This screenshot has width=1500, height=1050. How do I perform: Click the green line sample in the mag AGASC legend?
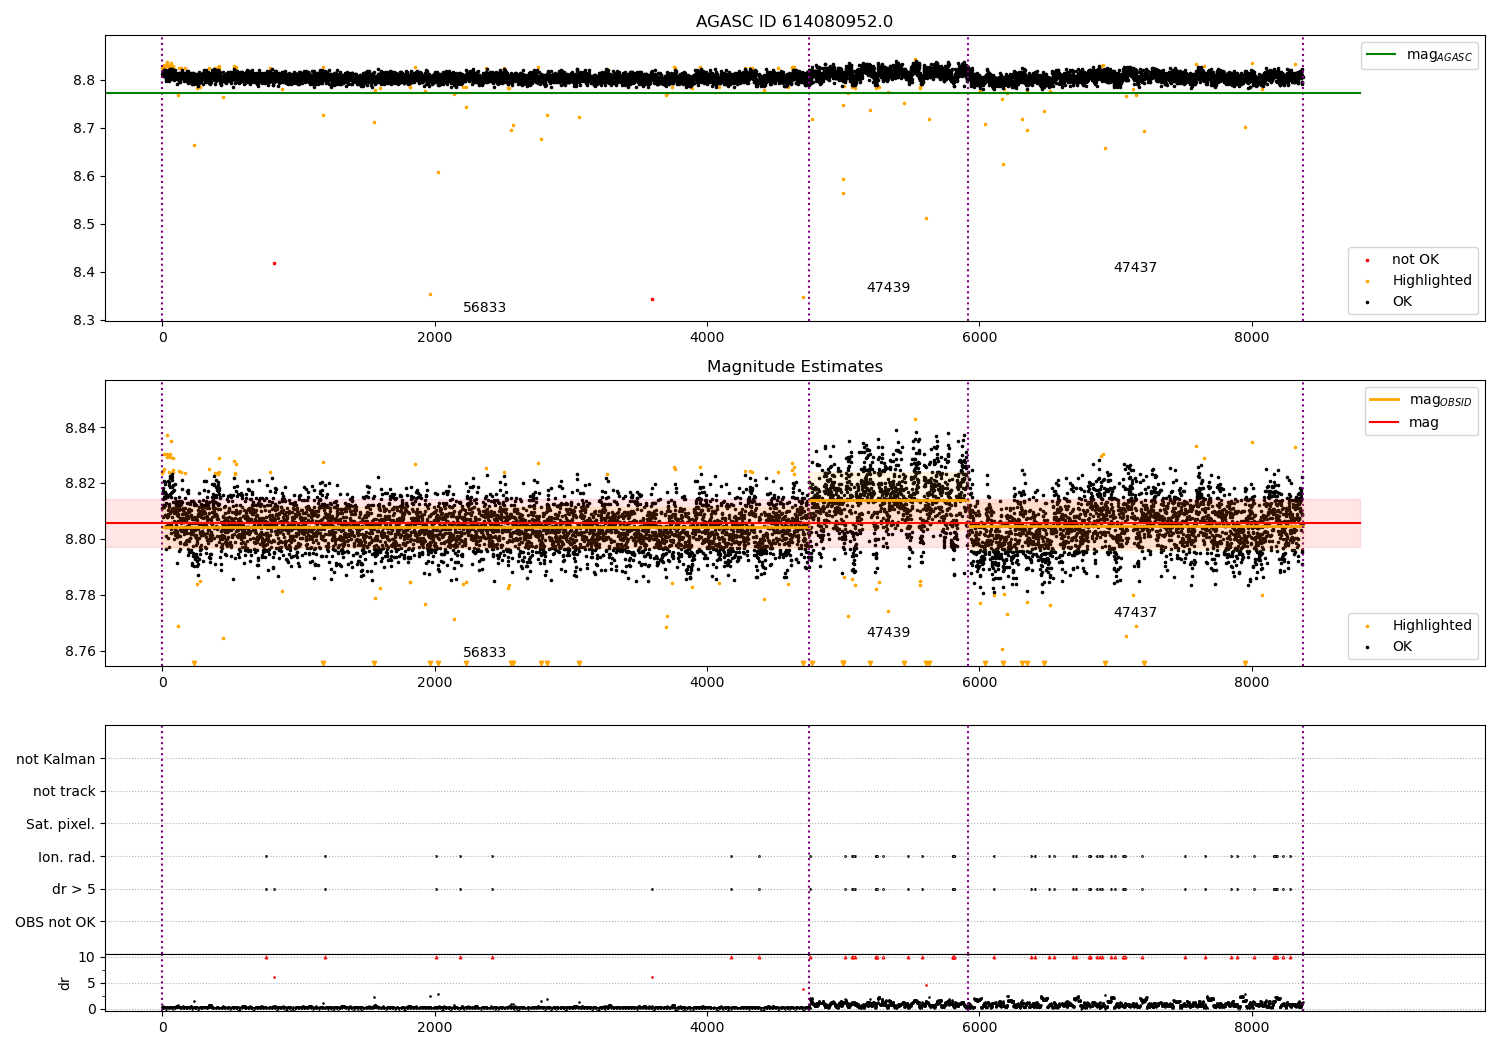point(1382,55)
